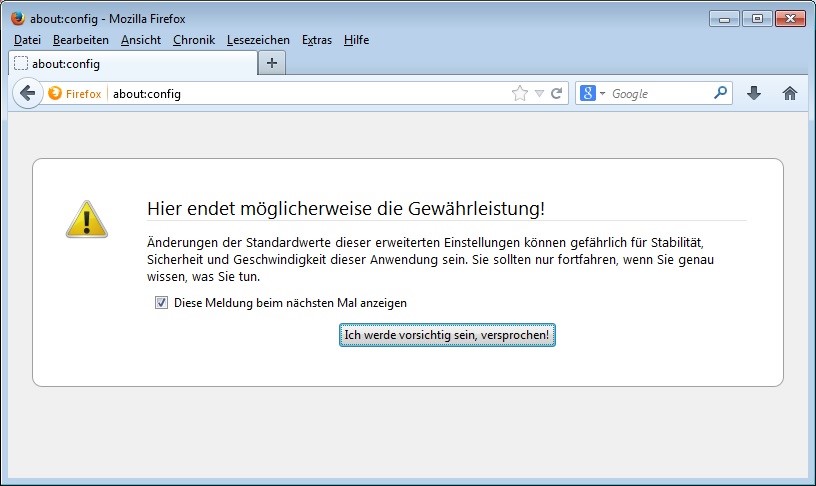
Task: Reload the page with the refresh icon
Action: click(557, 93)
